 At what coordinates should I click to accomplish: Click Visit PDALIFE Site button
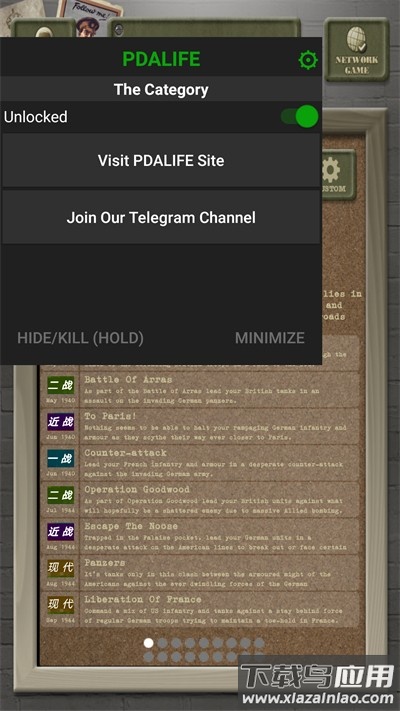(x=161, y=161)
